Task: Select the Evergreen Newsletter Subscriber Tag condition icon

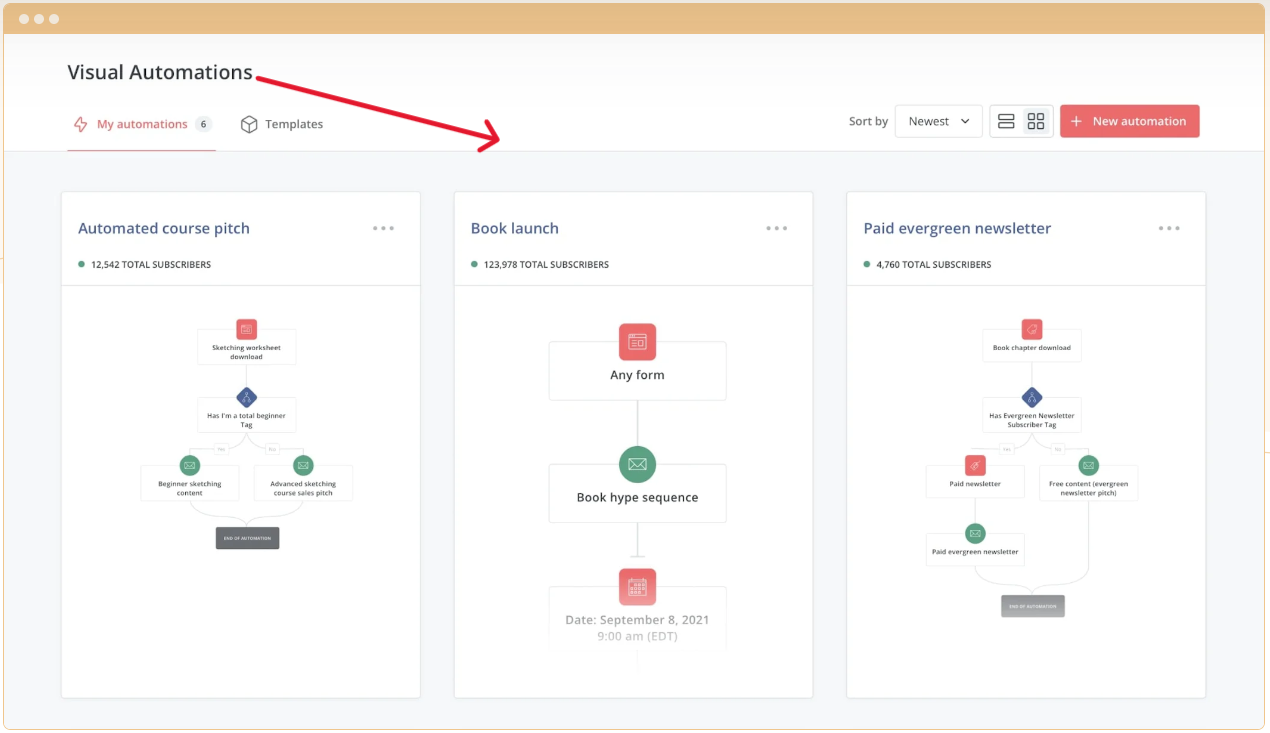Action: point(1032,398)
